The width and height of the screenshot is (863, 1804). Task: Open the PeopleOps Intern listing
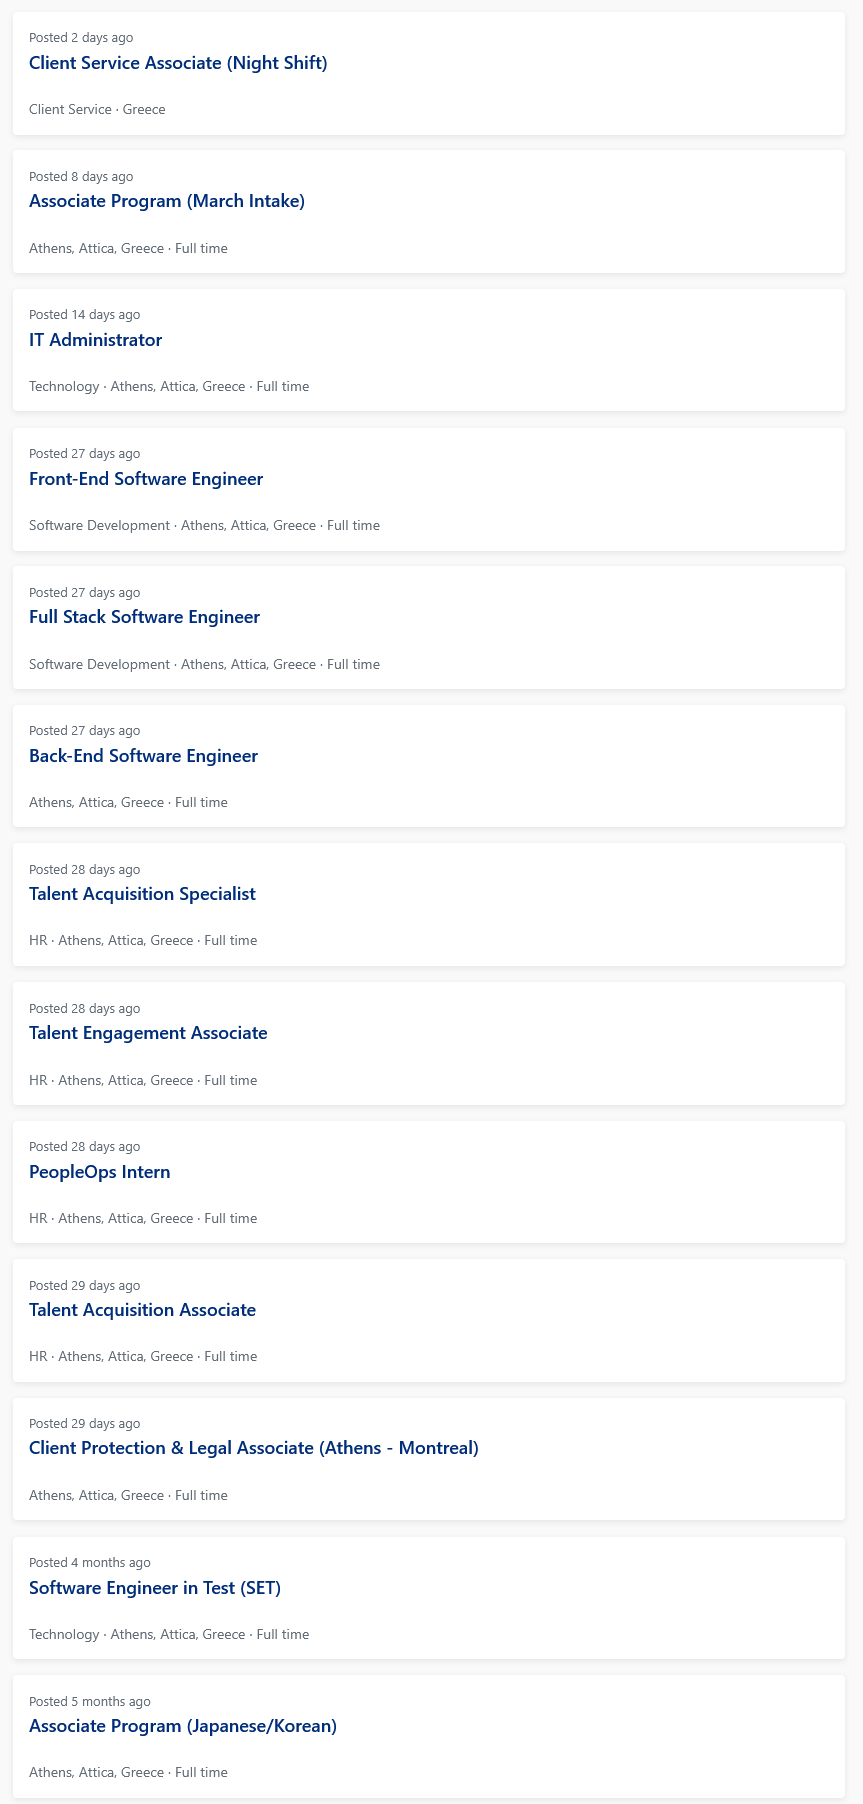(x=100, y=1172)
